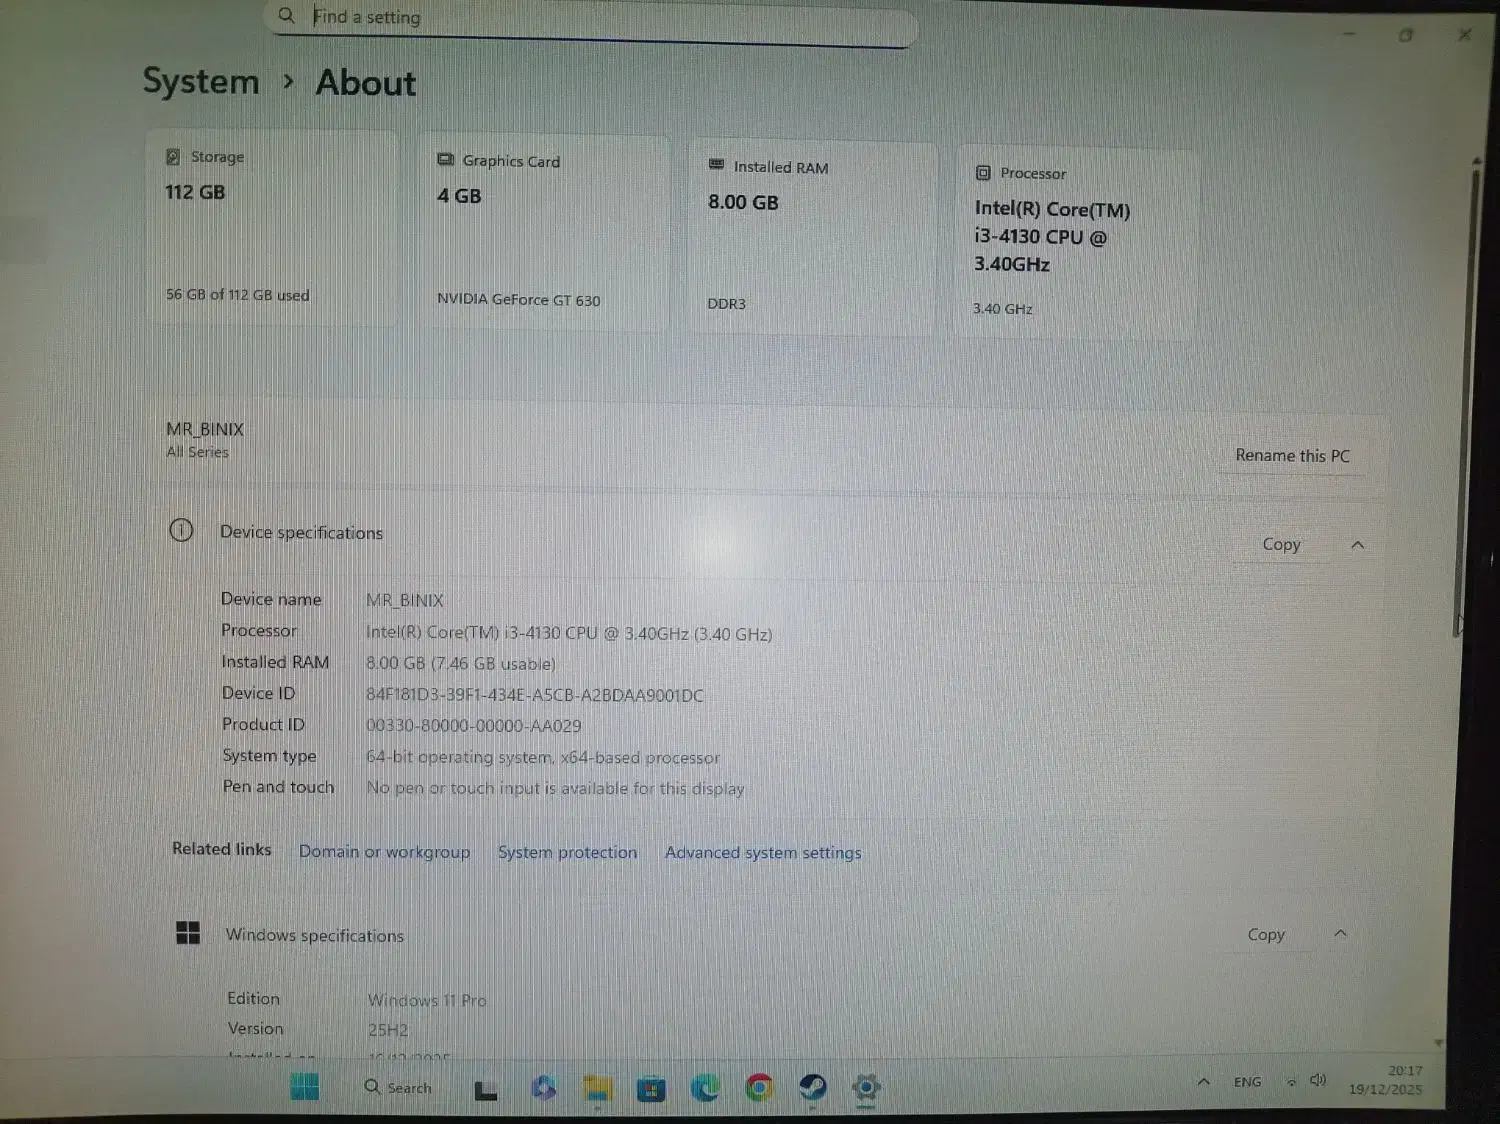Select the MR_BINIX PC name heading
The width and height of the screenshot is (1500, 1124).
(205, 429)
